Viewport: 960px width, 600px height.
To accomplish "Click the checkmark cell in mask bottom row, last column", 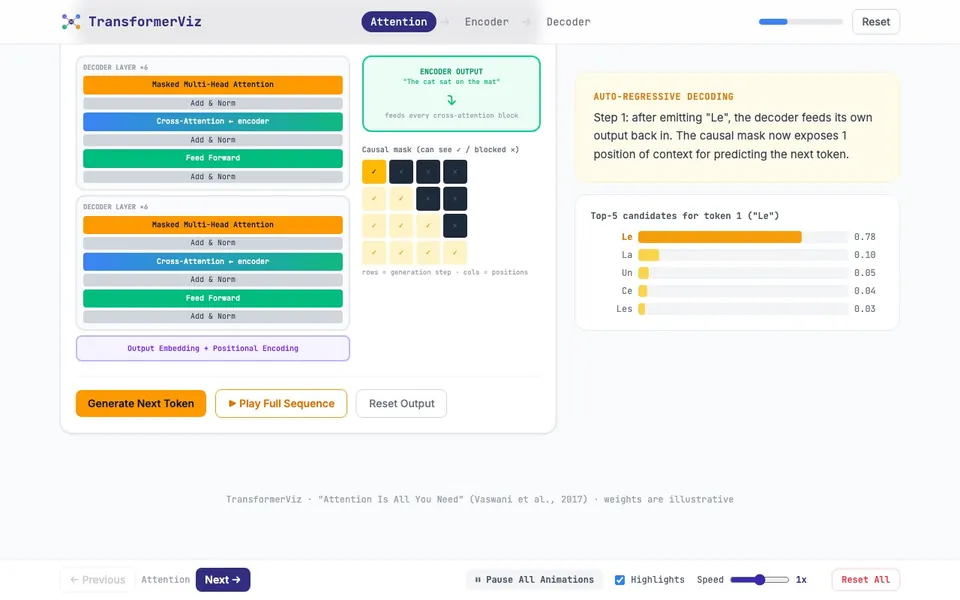I will (x=455, y=252).
